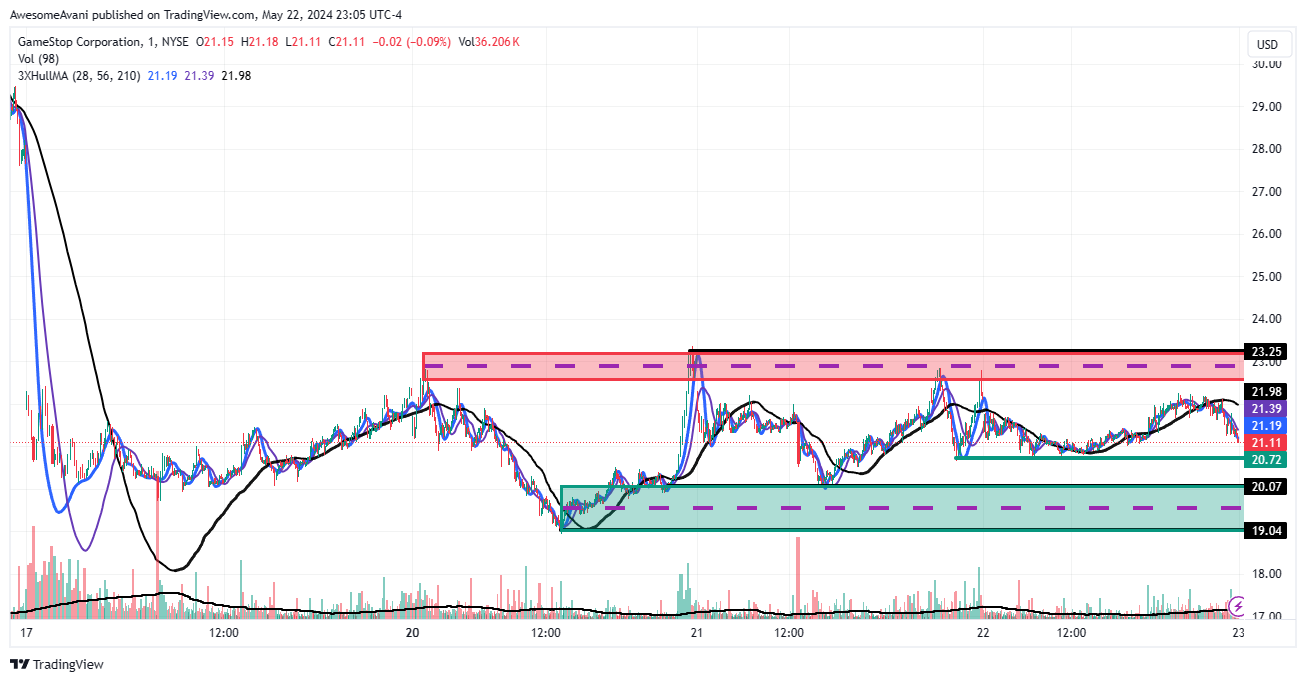
Task: Select the Vol (98) indicator legend
Action: [x=38, y=59]
